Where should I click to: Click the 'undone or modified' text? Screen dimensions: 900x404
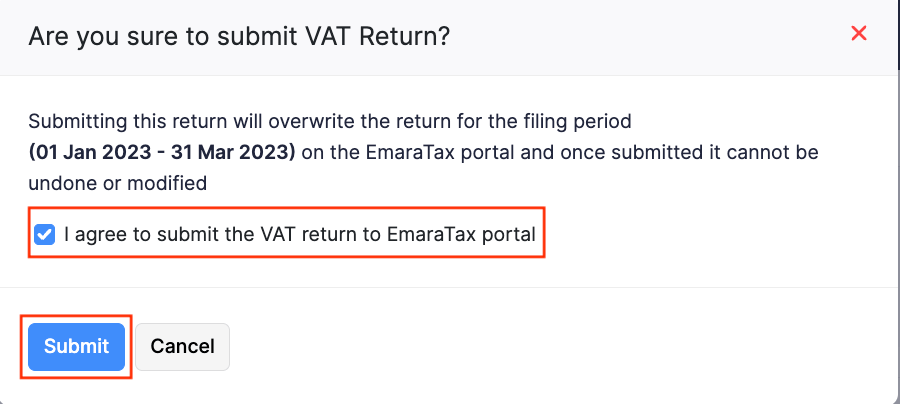click(x=118, y=183)
